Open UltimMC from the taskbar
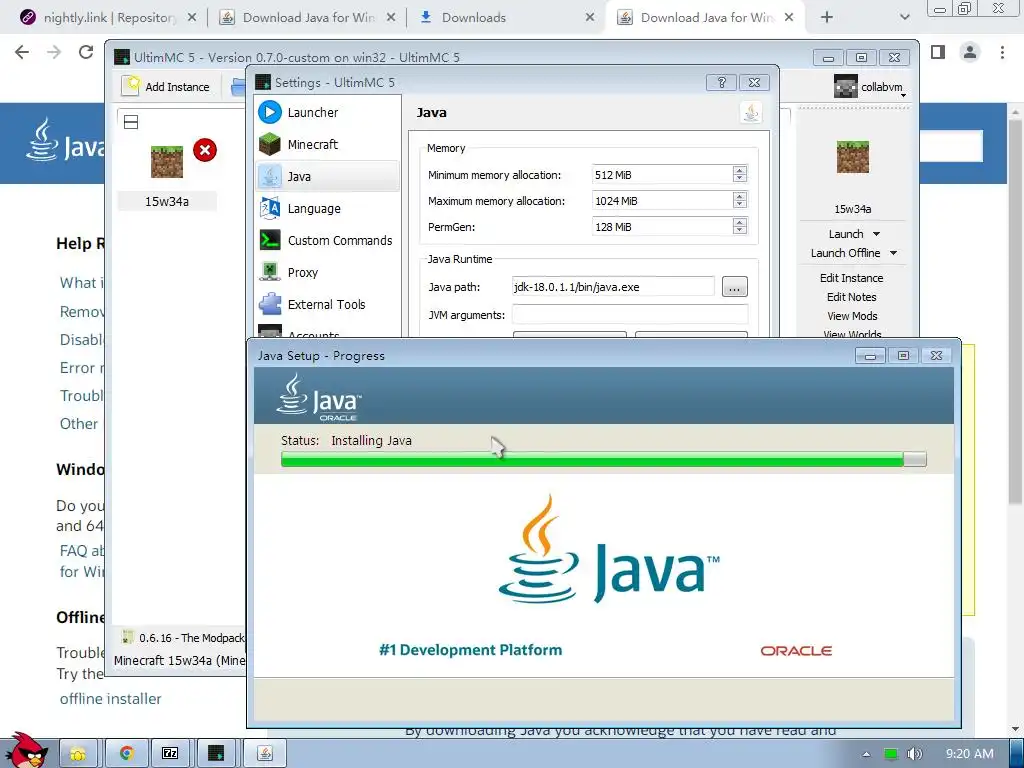1024x768 pixels. click(x=216, y=754)
